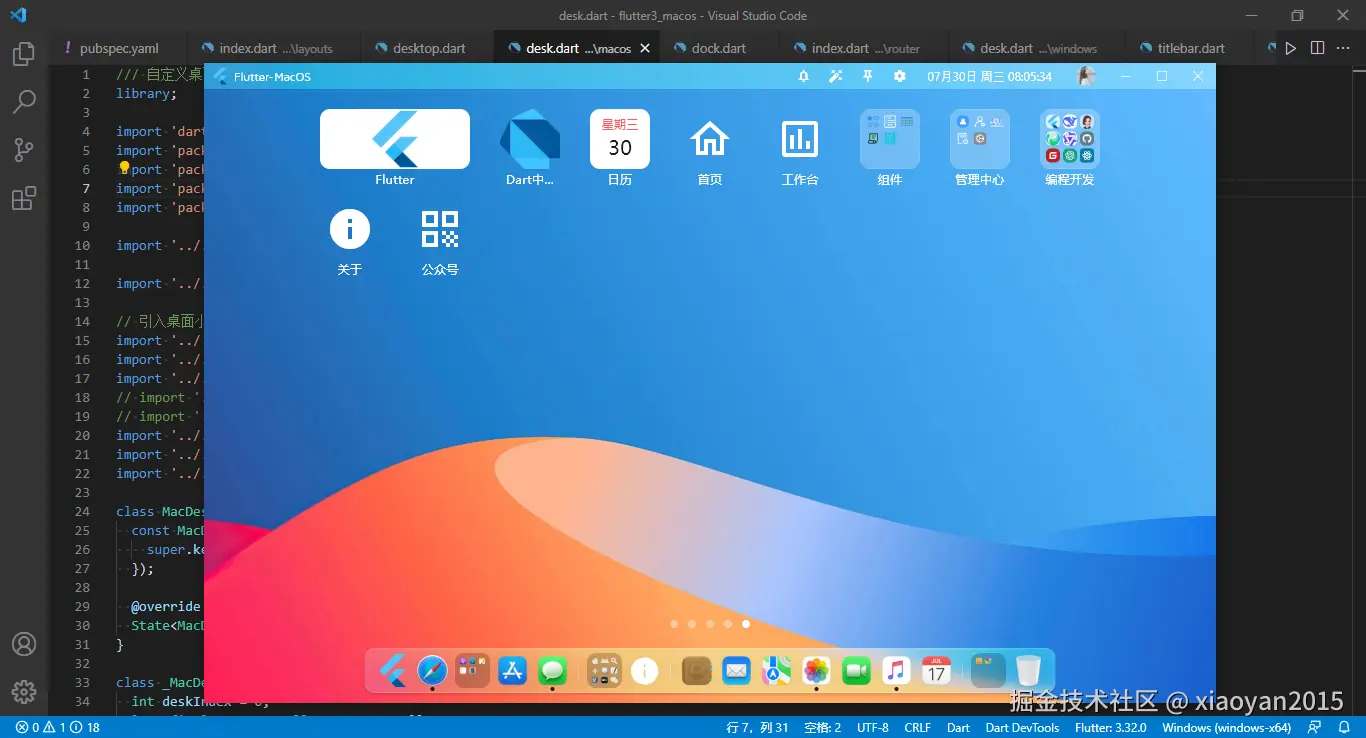
Task: Toggle the pin window icon in titlebar
Action: click(868, 76)
